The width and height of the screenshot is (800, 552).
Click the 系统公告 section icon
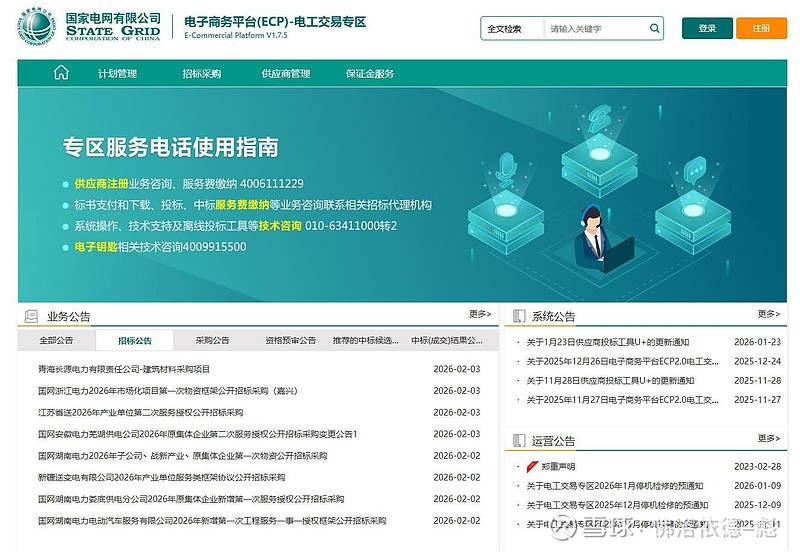tap(519, 316)
